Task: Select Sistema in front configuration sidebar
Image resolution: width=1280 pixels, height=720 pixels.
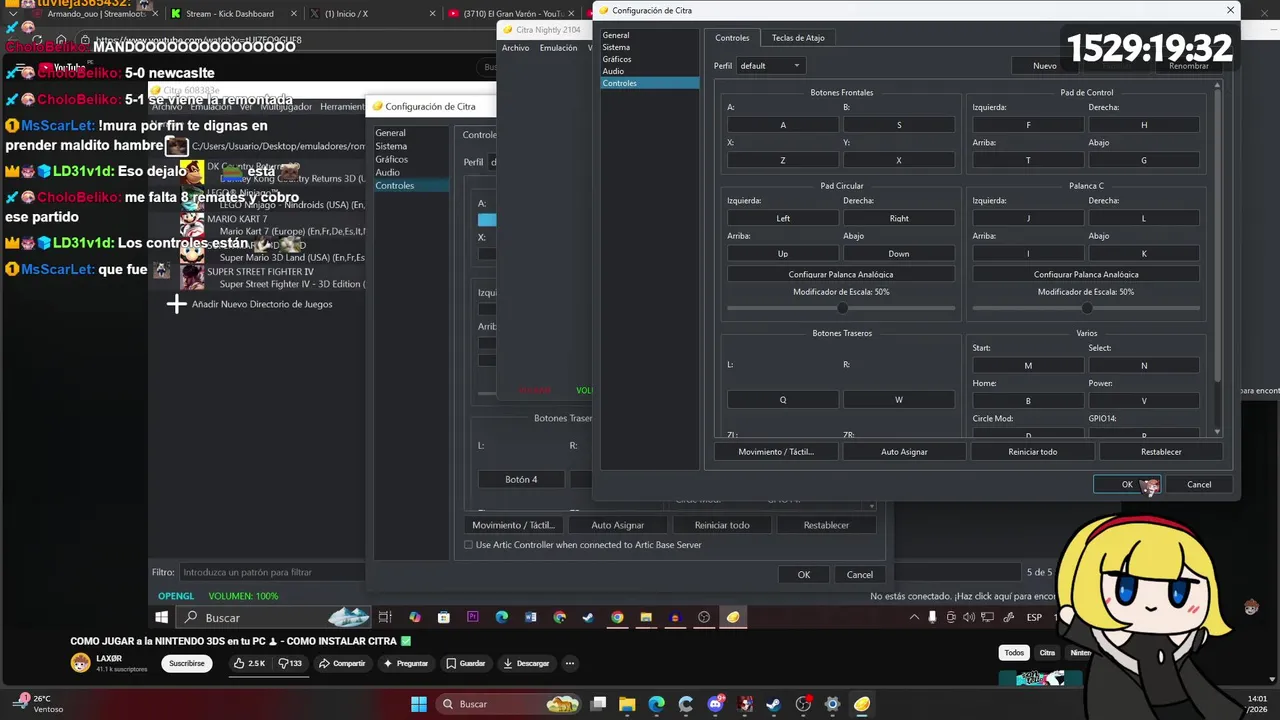Action: (x=616, y=47)
